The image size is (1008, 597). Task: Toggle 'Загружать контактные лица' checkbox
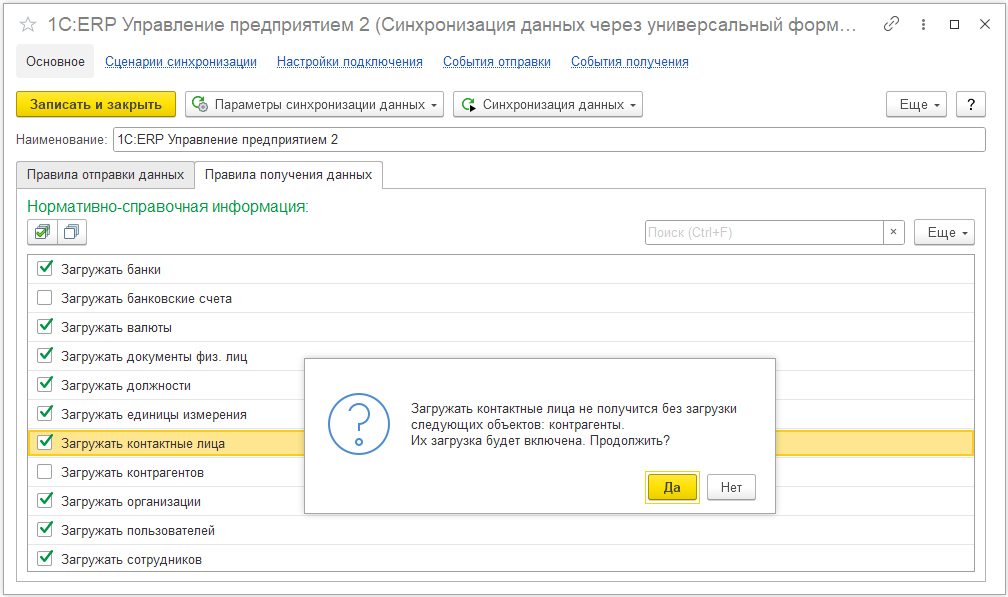44,442
